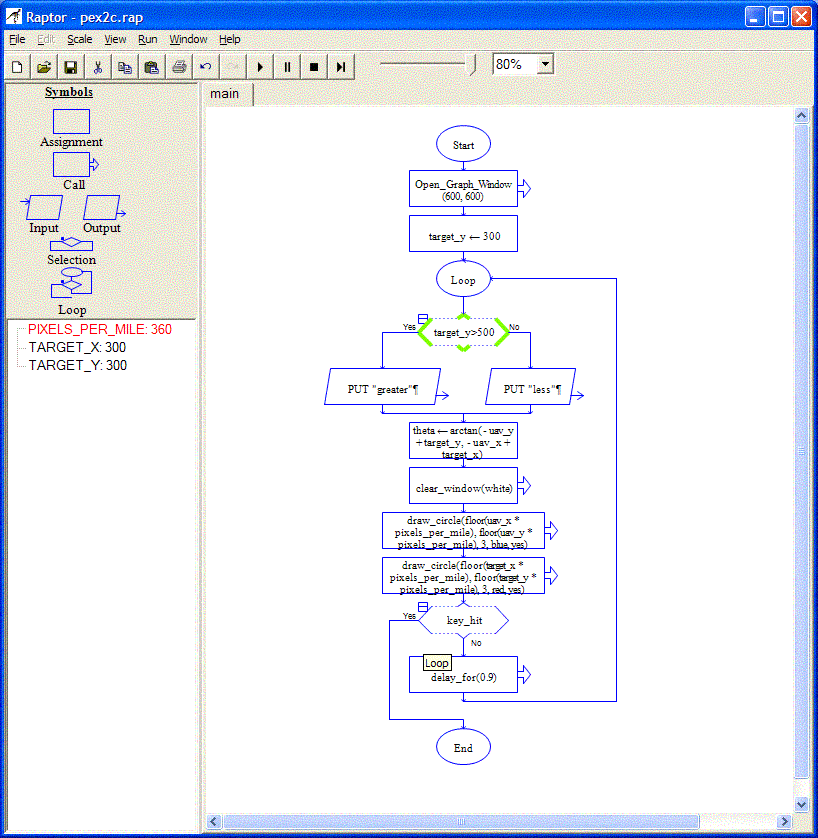The height and width of the screenshot is (838, 818).
Task: Pause program execution
Action: tap(287, 67)
